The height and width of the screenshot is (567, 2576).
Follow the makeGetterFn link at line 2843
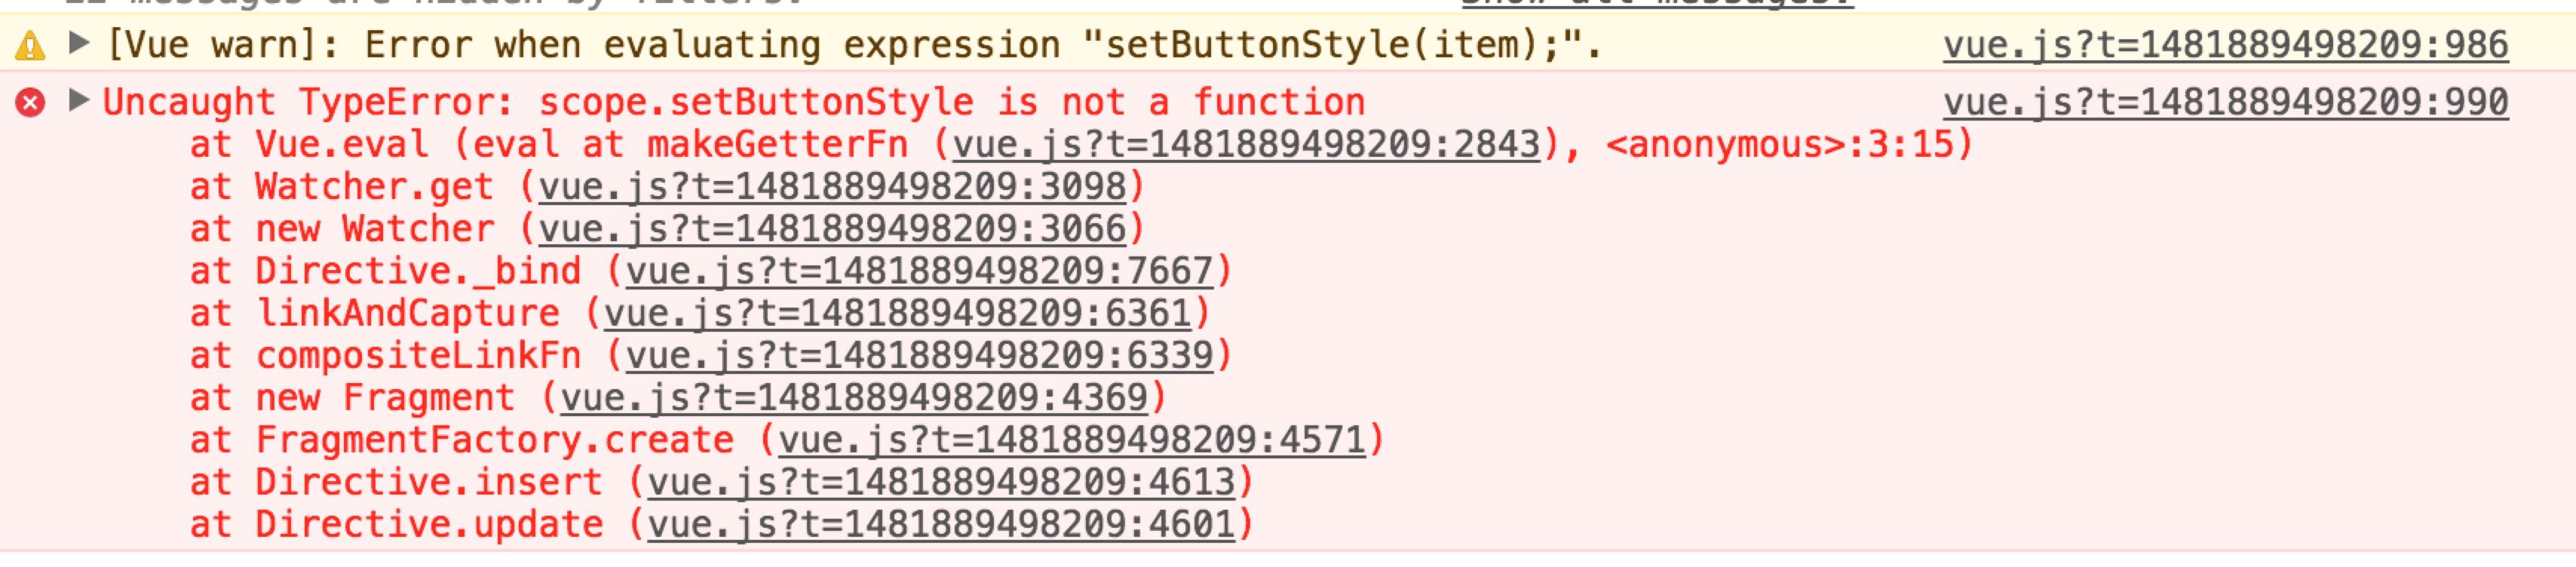click(1246, 145)
